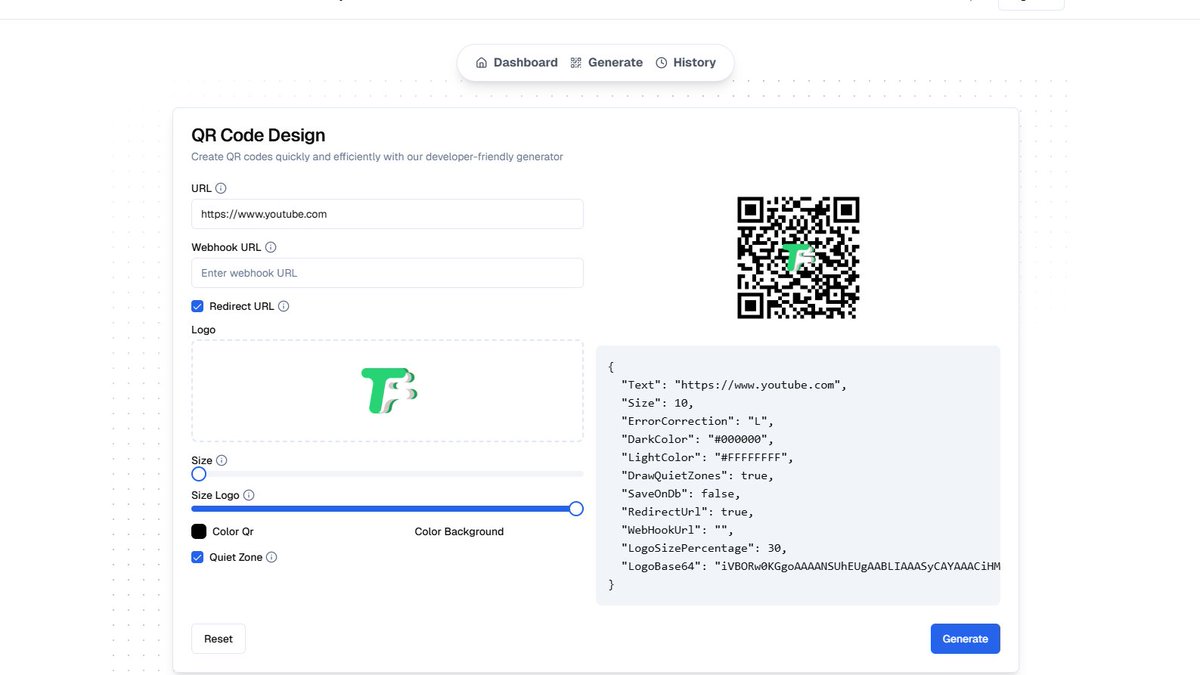
Task: Uncheck the Redirect URL checkbox
Action: (198, 306)
